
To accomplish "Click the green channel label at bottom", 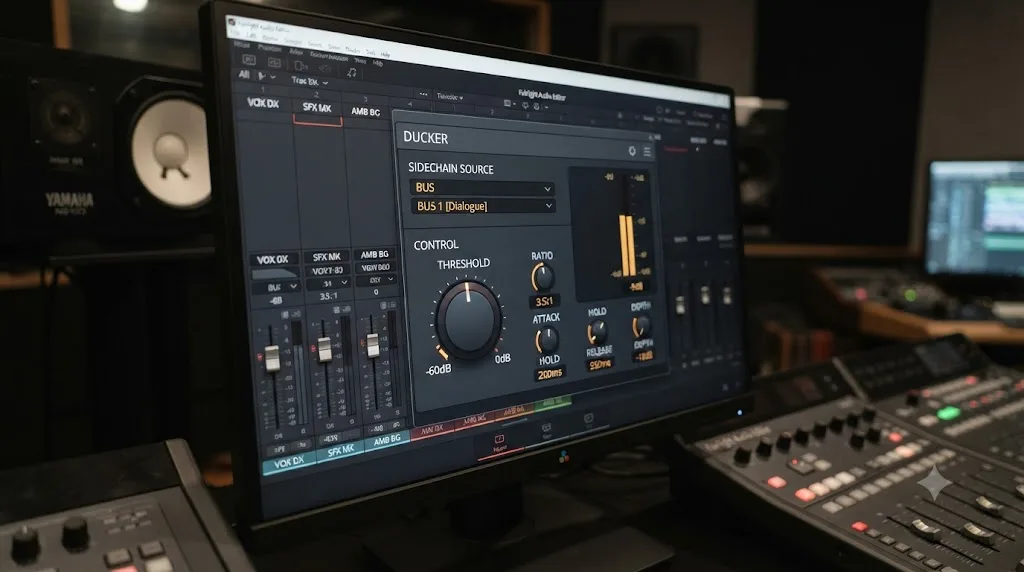I will 552,402.
